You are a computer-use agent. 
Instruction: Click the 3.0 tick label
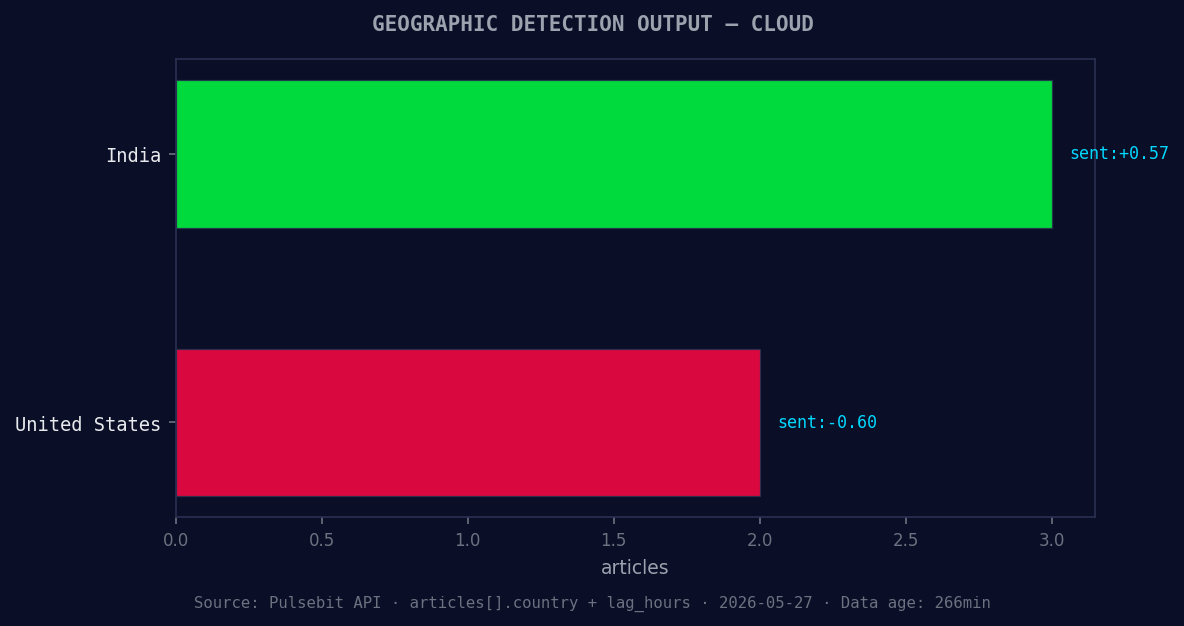(x=1052, y=540)
